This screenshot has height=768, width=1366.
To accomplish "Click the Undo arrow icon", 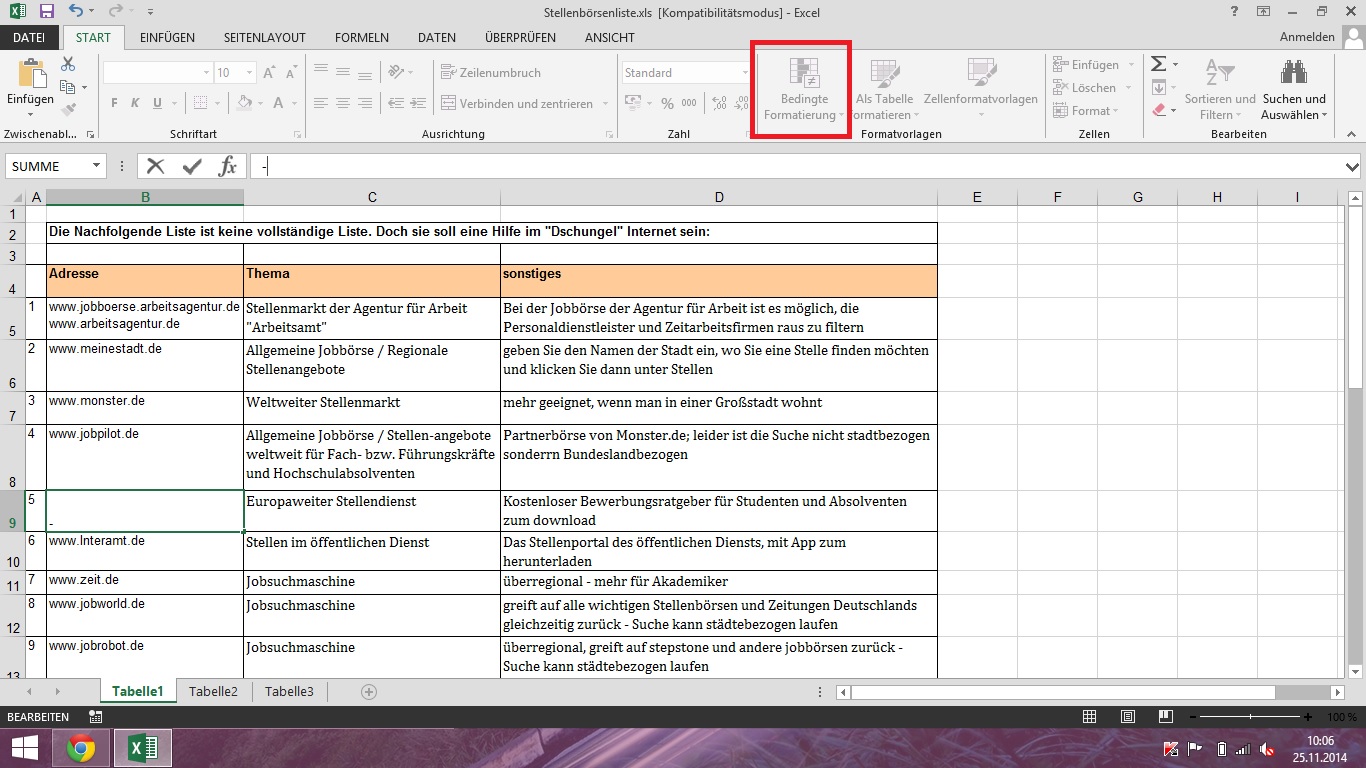I will 77,11.
